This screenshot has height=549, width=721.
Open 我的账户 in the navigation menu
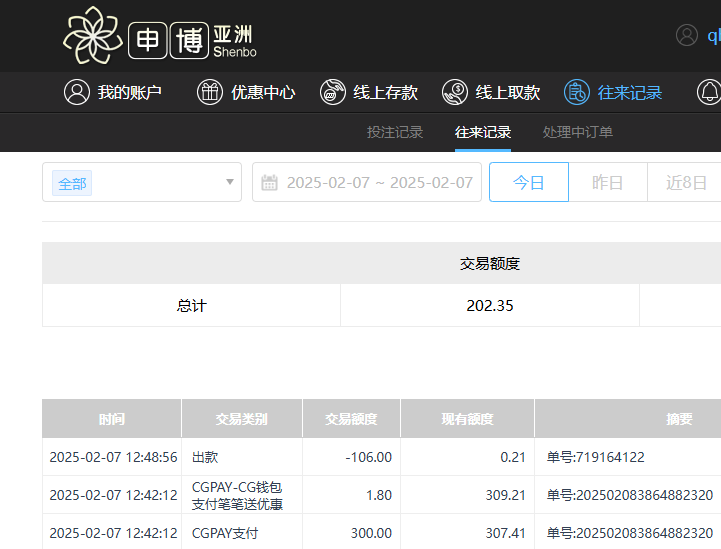coord(129,92)
